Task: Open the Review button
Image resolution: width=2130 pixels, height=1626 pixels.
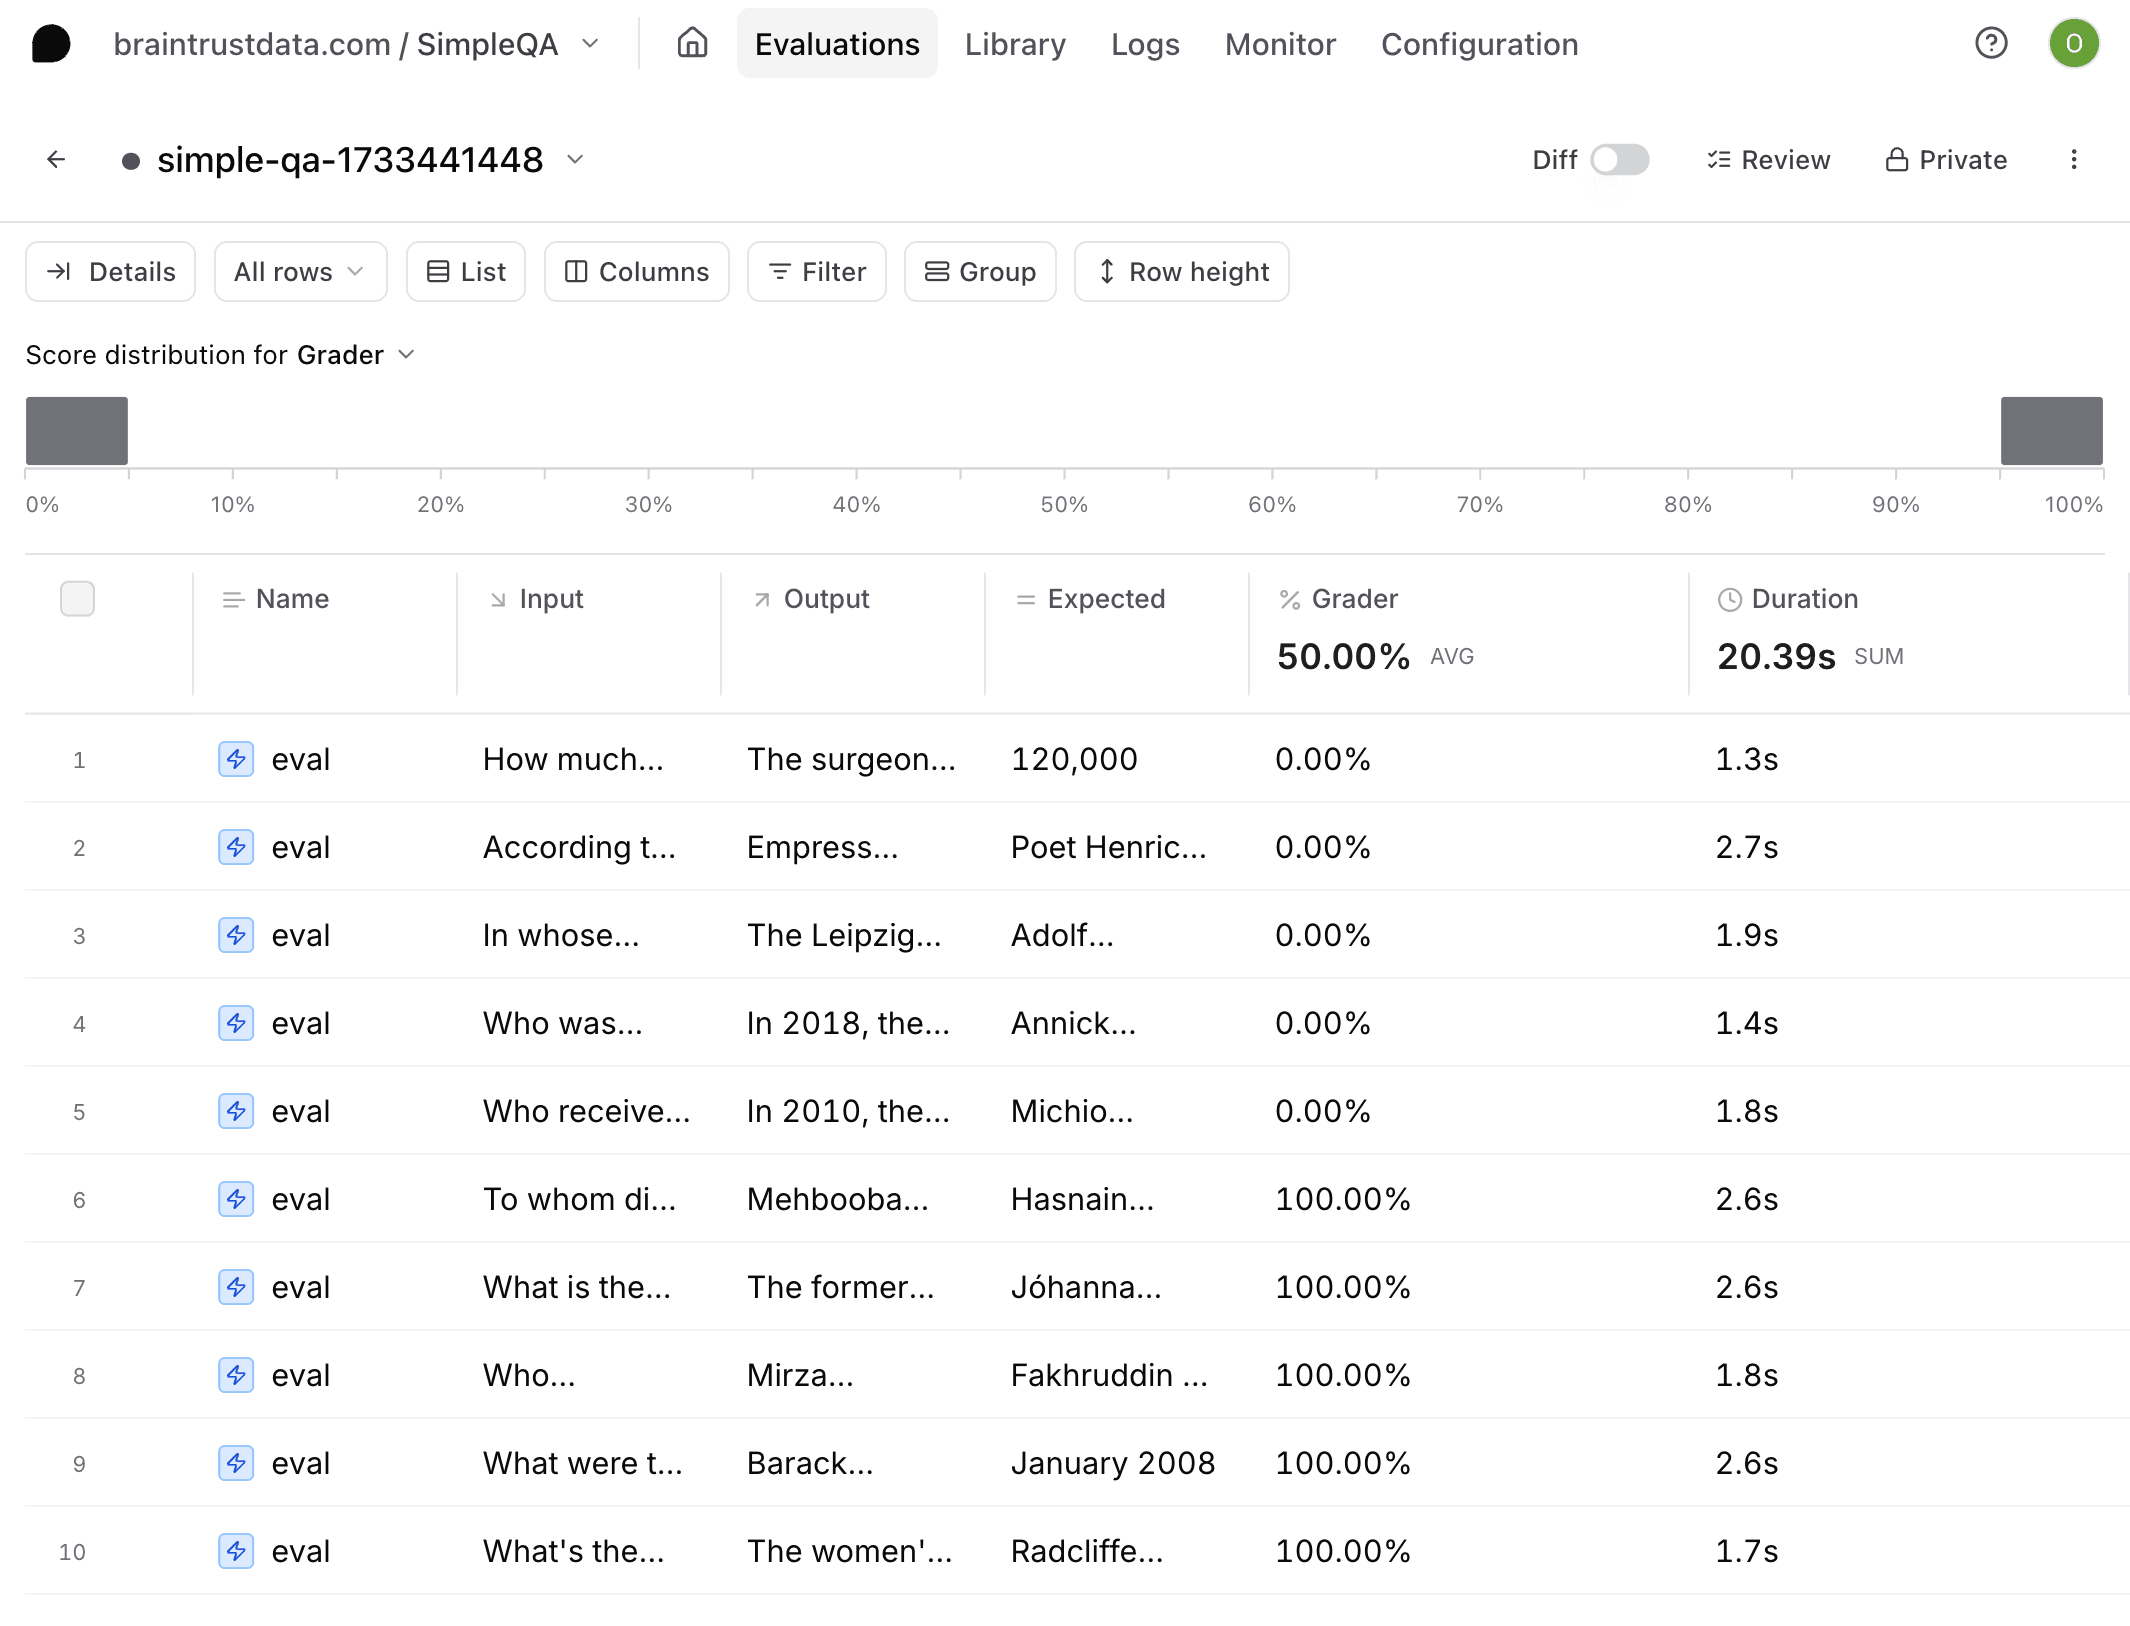Action: (1768, 160)
